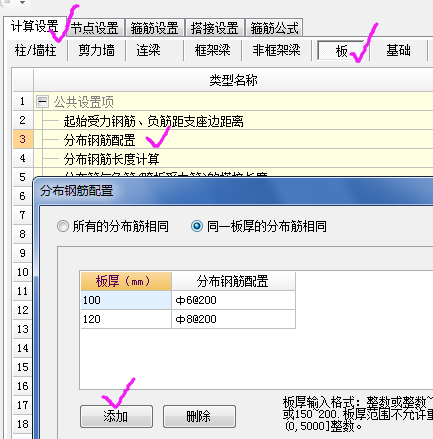Select the 120 thickness cell
Screen dimensions: 433x439
point(126,319)
